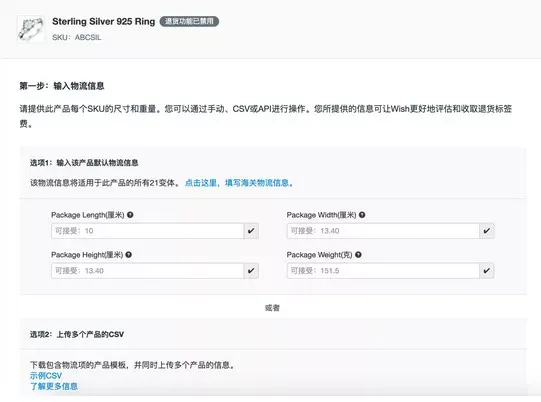
Task: Confirm Package Weight with its checkmark button
Action: 487,271
